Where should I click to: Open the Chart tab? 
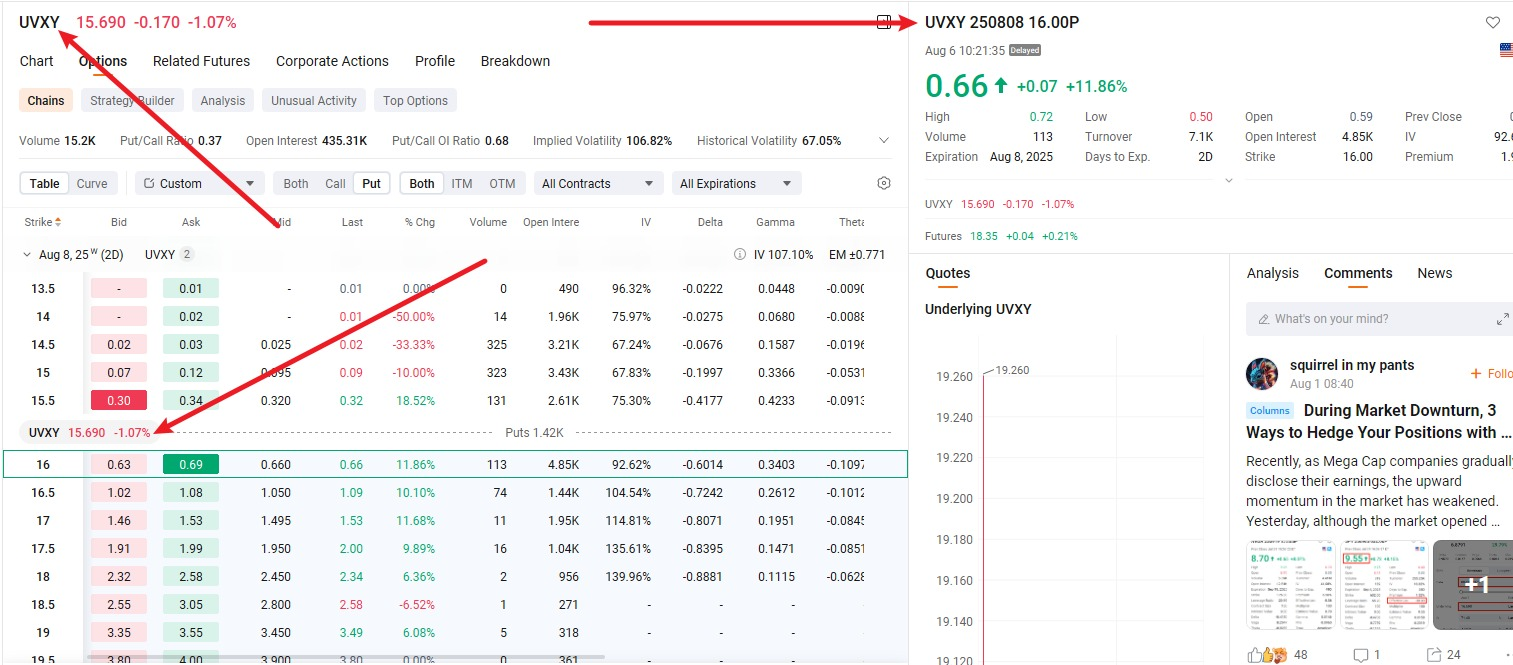click(x=37, y=61)
